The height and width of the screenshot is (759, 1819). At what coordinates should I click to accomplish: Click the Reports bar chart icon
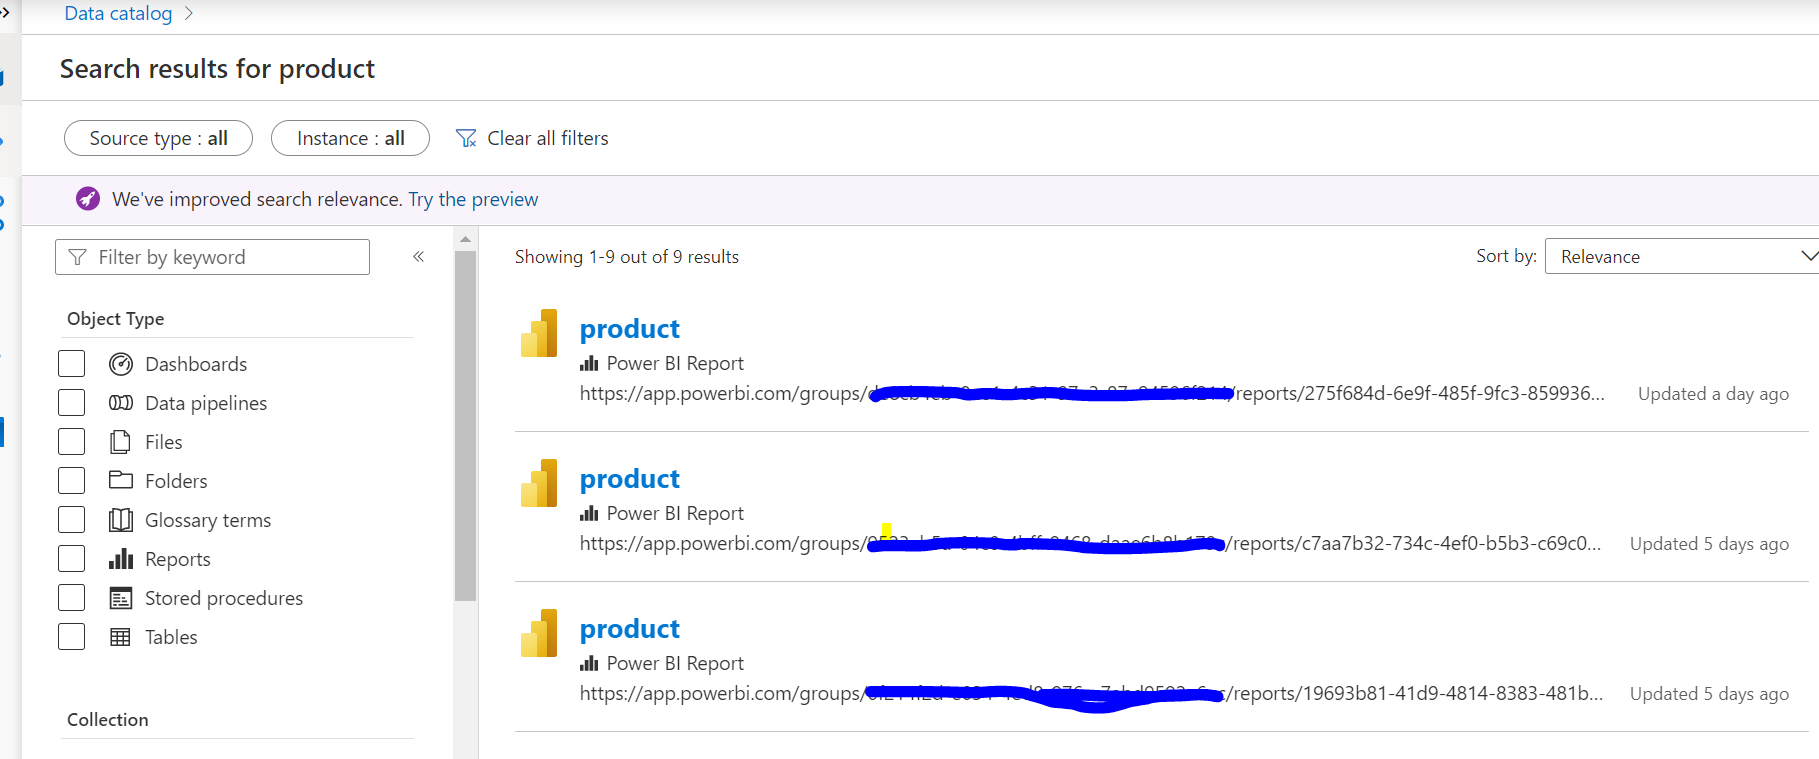tap(121, 559)
